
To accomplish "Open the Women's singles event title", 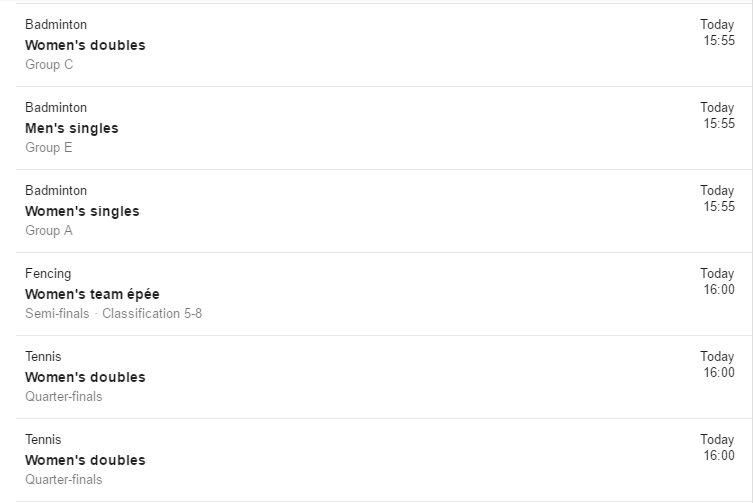I will (82, 211).
